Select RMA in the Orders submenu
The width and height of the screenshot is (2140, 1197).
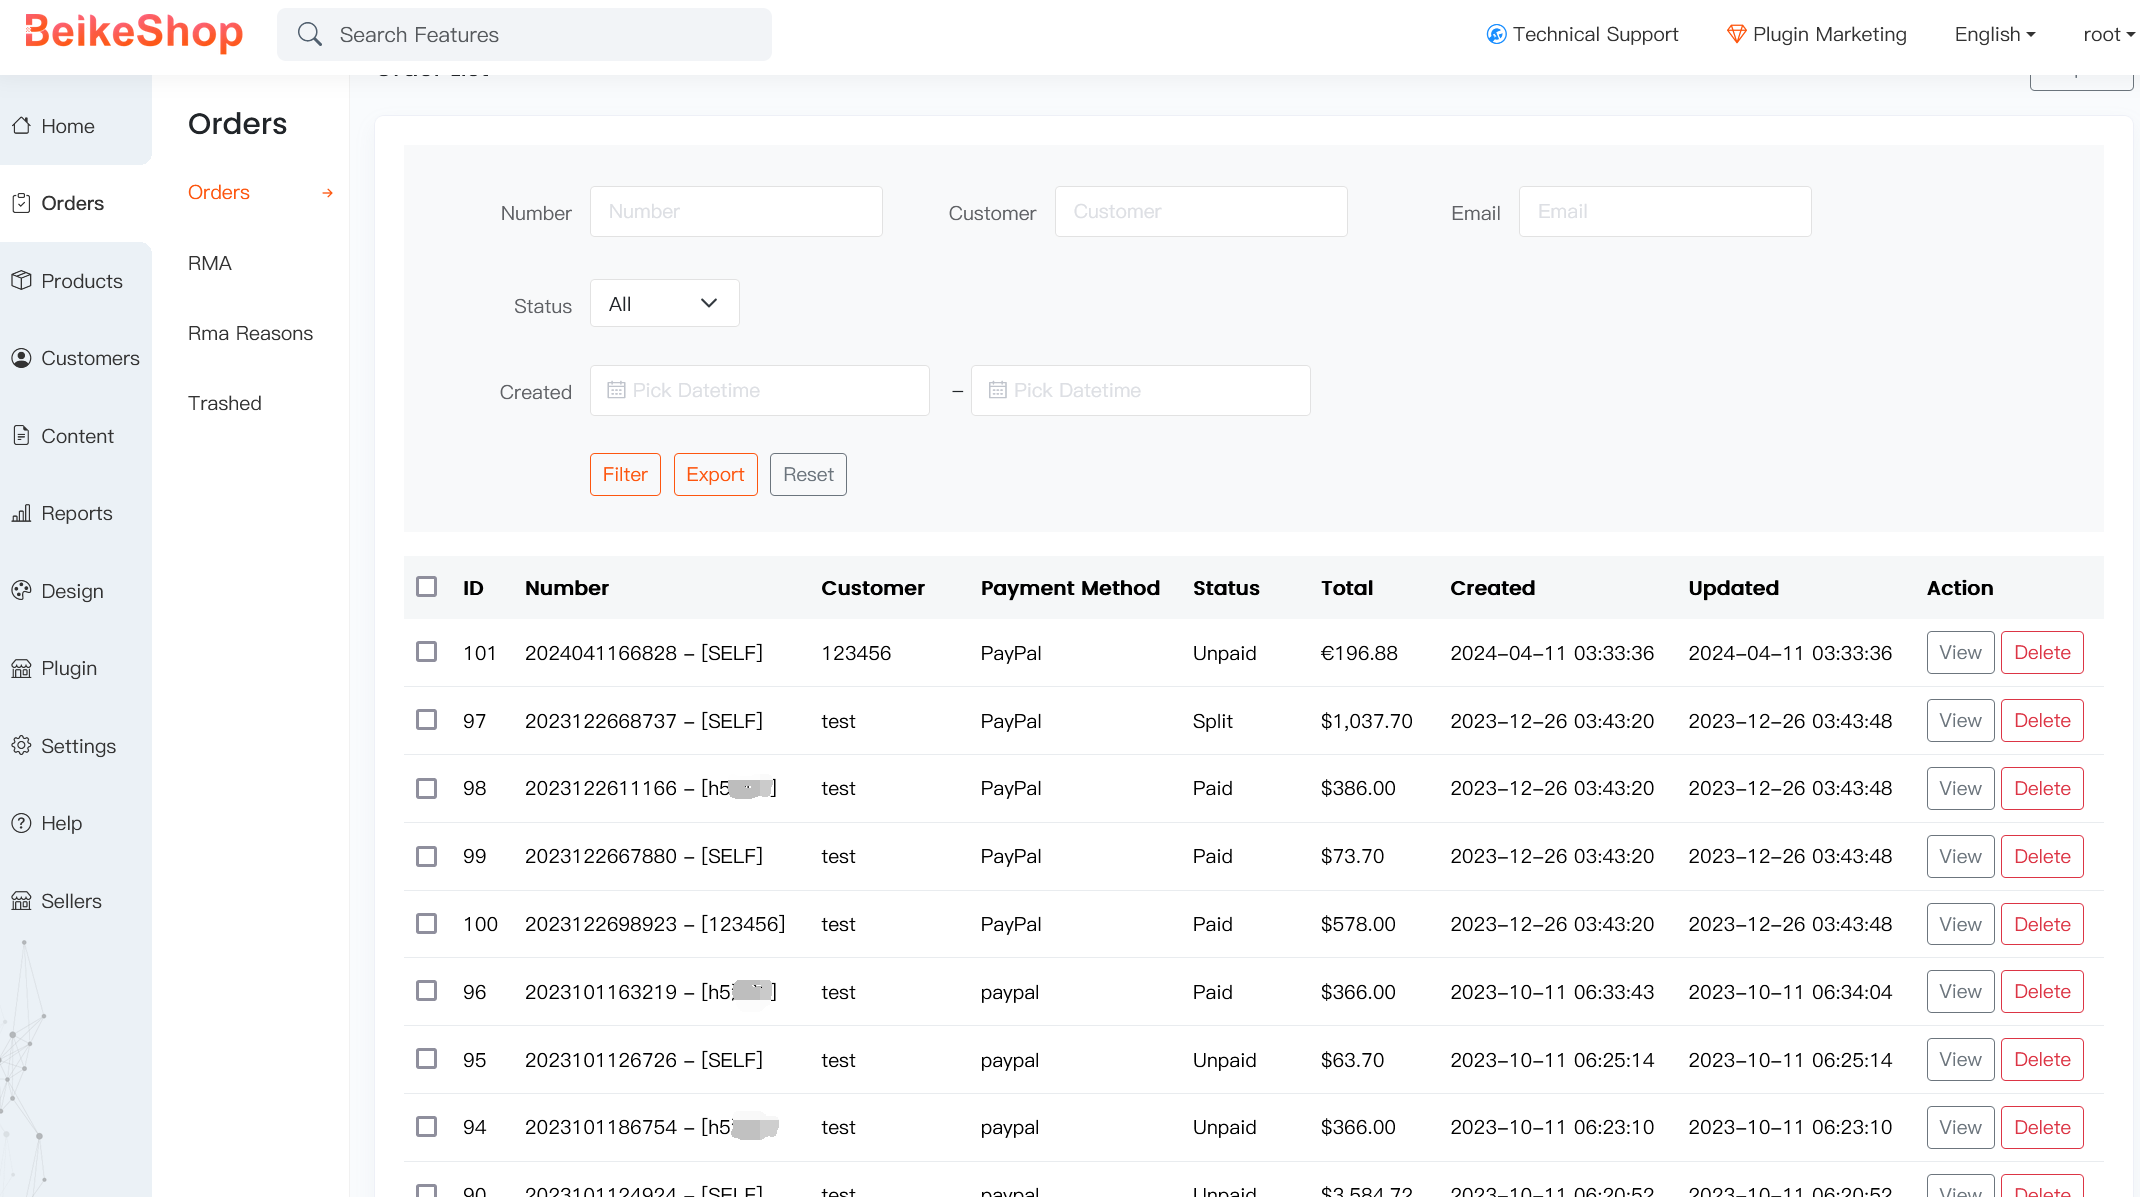pos(210,263)
